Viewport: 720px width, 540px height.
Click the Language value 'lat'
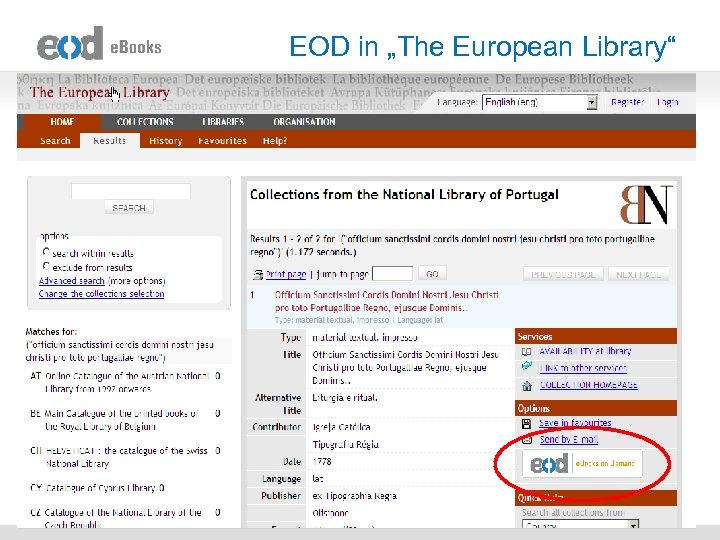(318, 478)
